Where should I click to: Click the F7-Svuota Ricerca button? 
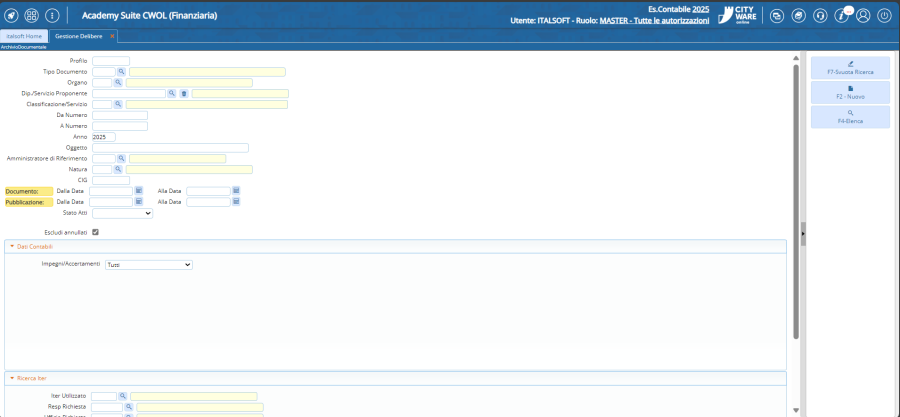pyautogui.click(x=849, y=68)
